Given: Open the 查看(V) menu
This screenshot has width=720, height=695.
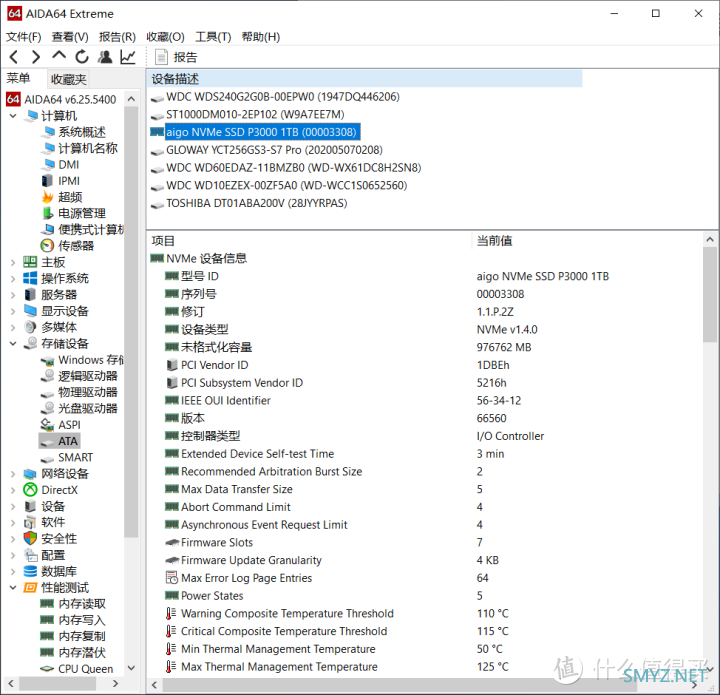Looking at the screenshot, I should coord(70,37).
